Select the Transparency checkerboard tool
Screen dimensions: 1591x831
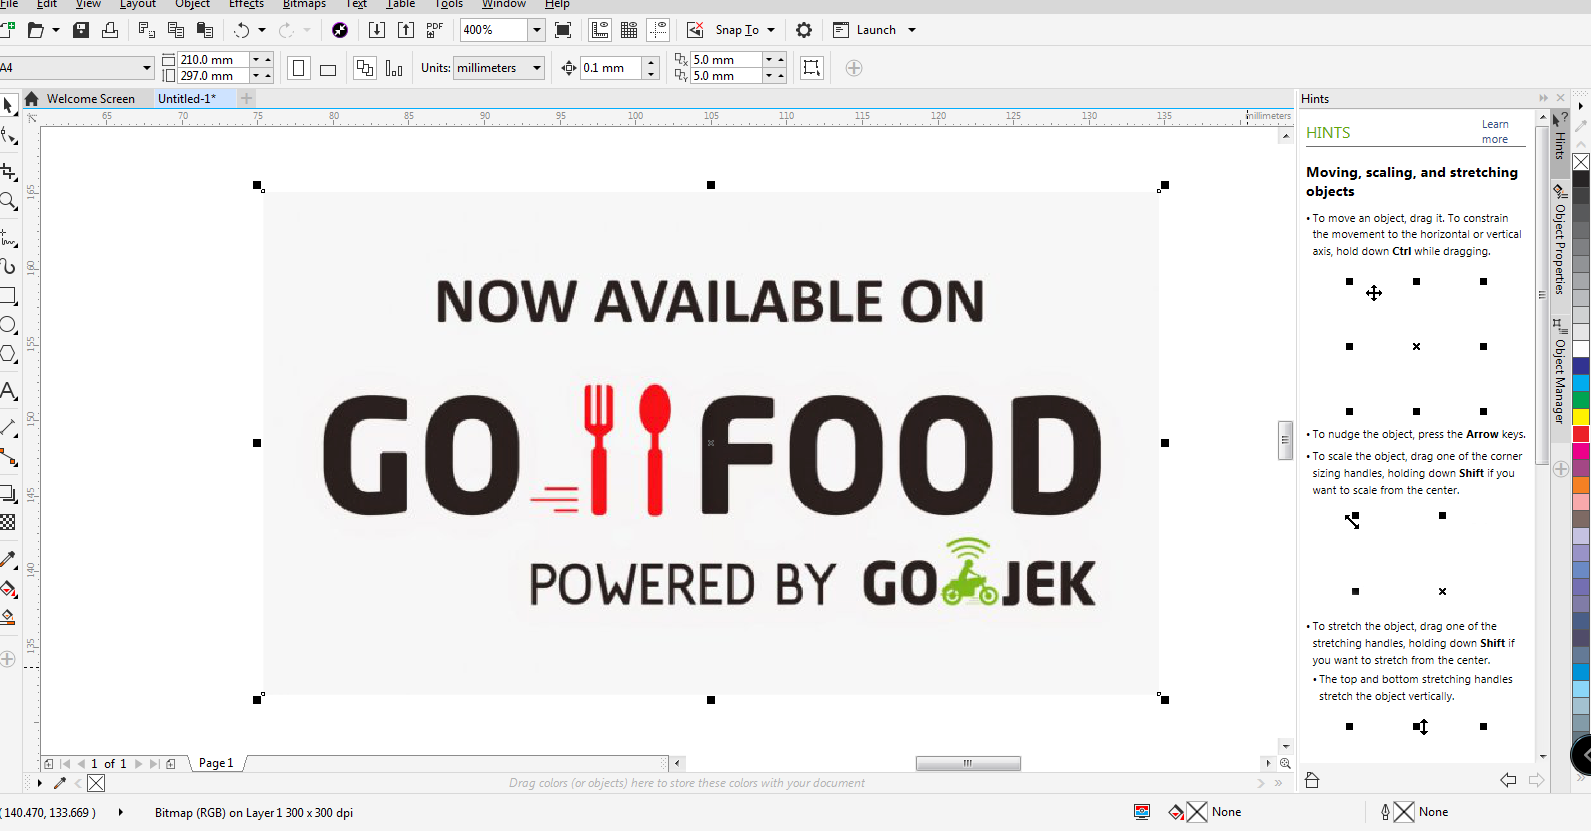click(x=8, y=522)
